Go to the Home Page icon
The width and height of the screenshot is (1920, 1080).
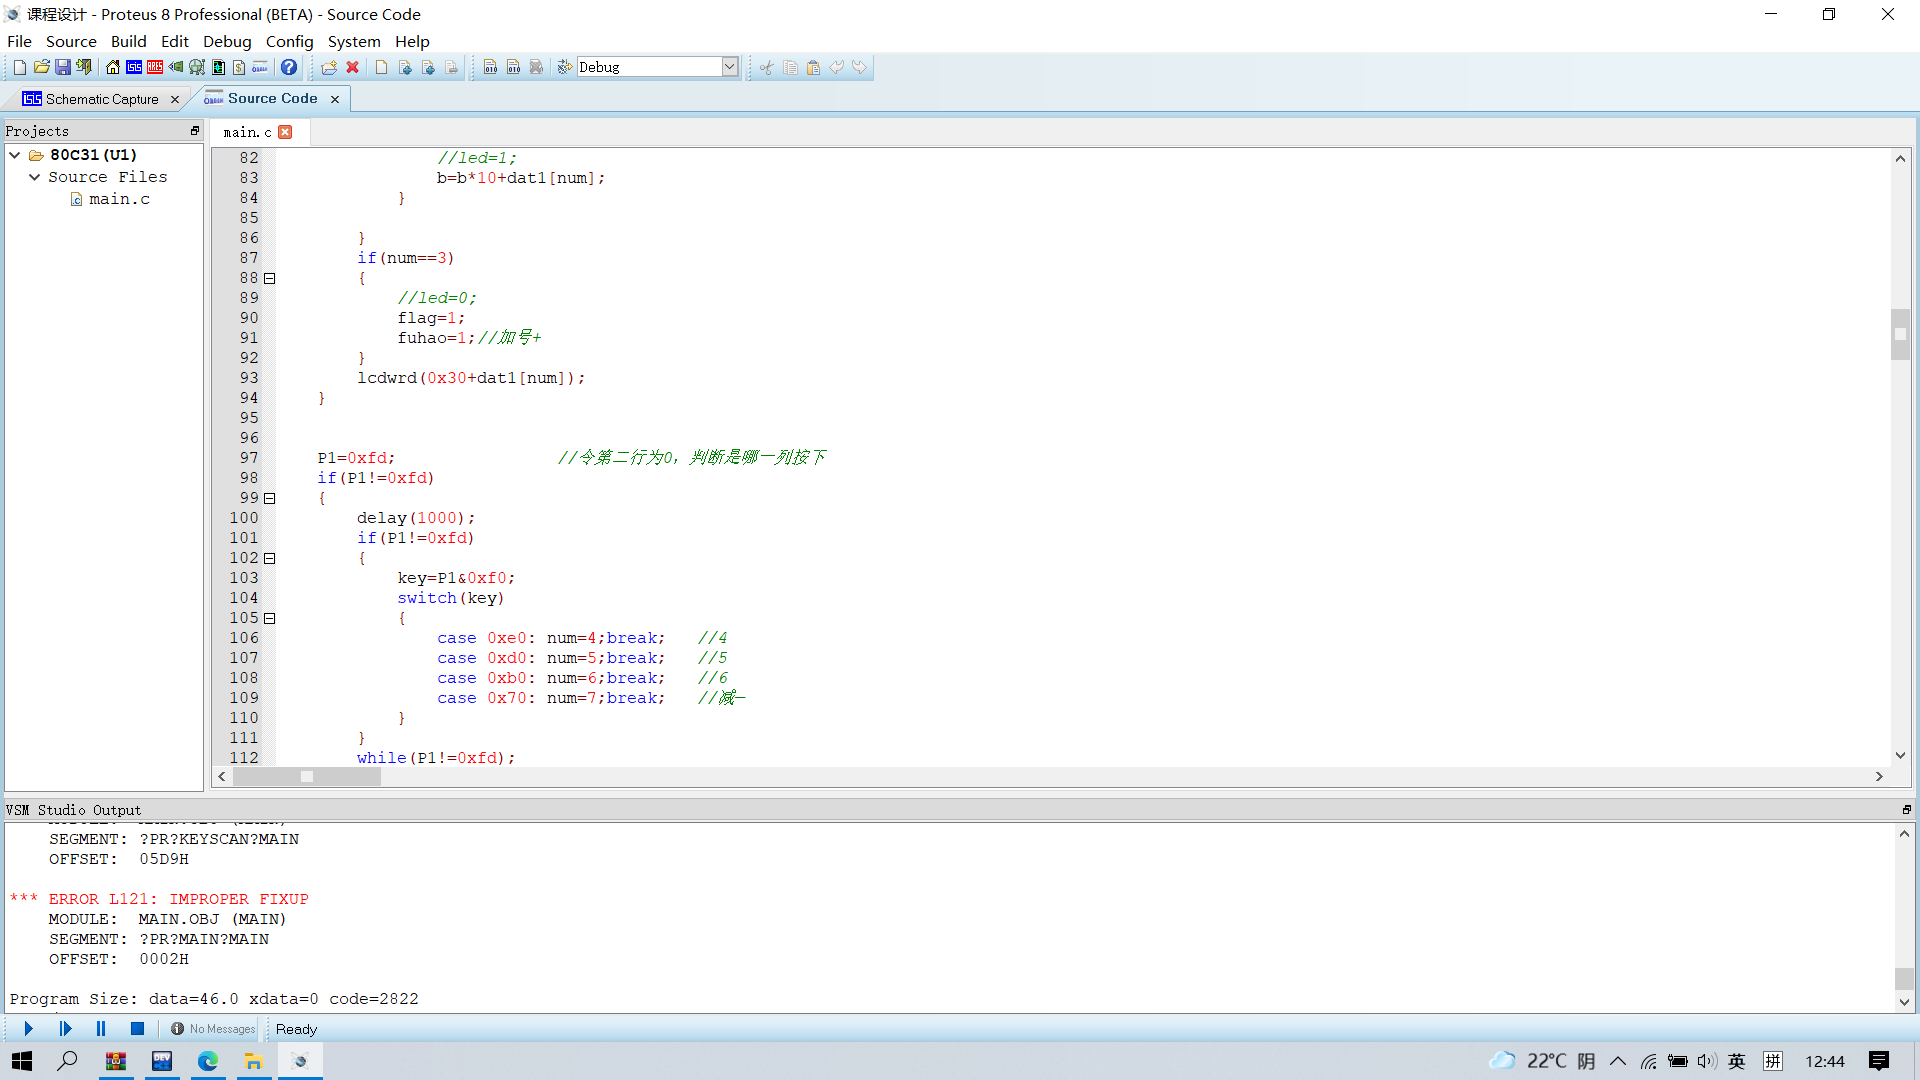112,67
